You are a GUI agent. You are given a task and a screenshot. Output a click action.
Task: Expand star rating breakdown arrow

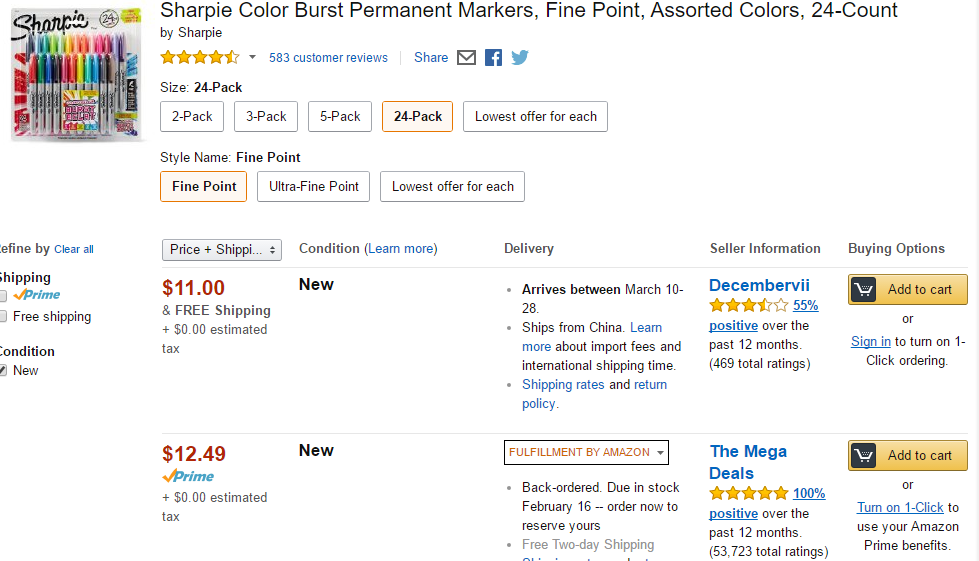(252, 57)
